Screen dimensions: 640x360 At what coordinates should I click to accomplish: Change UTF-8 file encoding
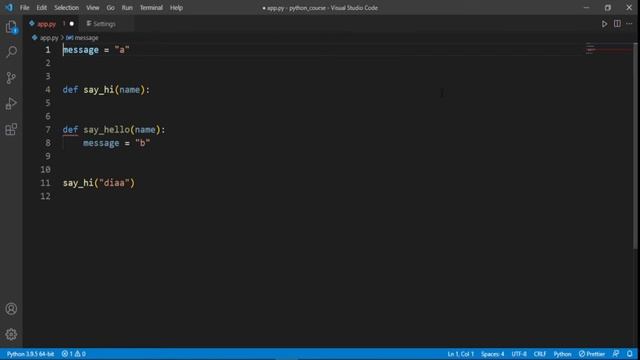(x=519, y=354)
